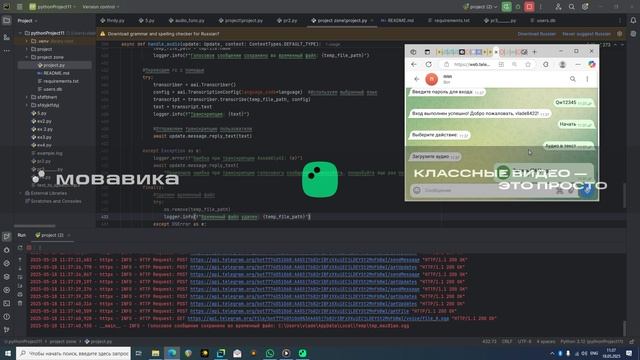This screenshot has height=360, width=640.
Task: Toggle soft-wrap in the Run console
Action: coord(20,277)
